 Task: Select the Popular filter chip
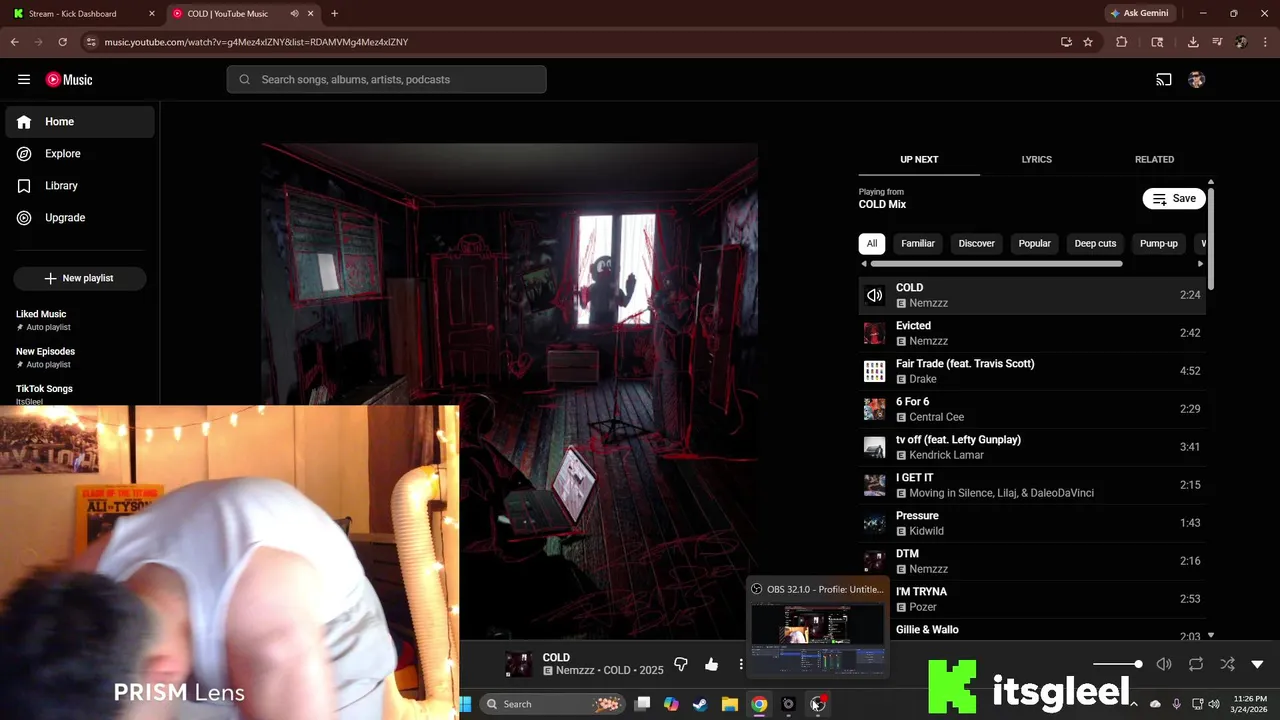(x=1034, y=243)
